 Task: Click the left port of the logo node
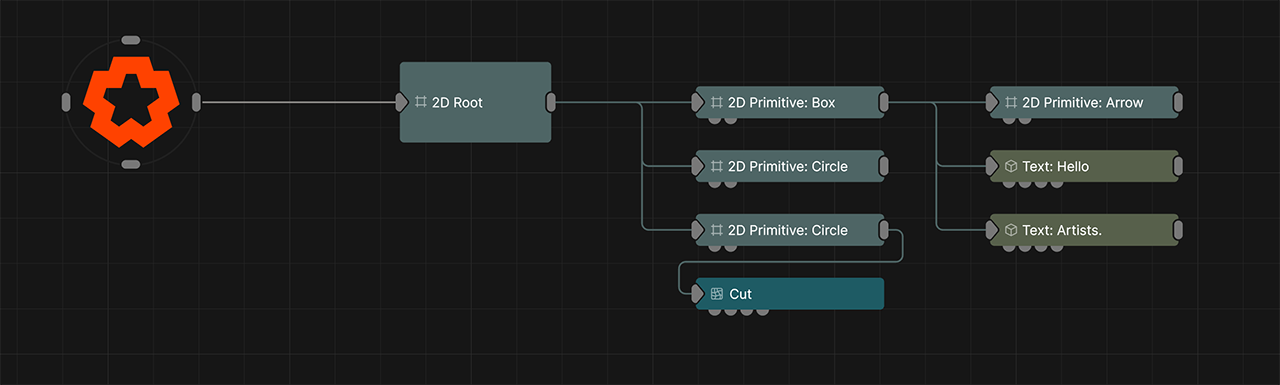tap(66, 102)
